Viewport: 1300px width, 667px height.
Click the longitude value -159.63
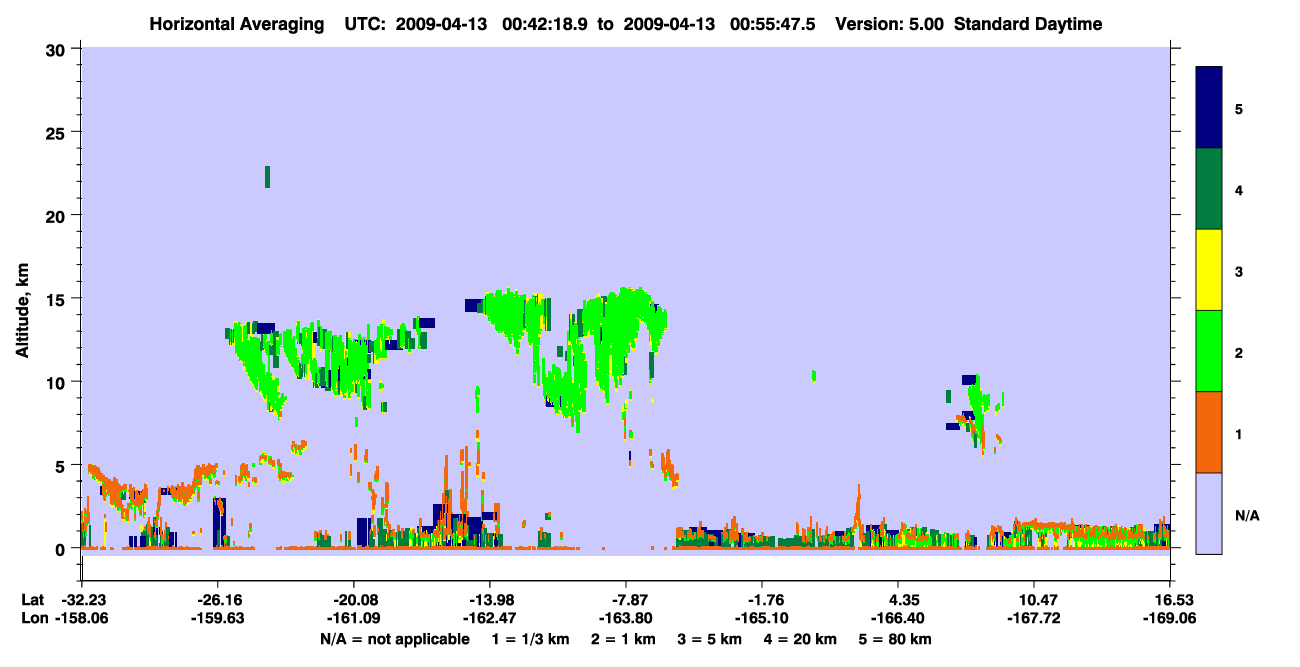pyautogui.click(x=218, y=618)
